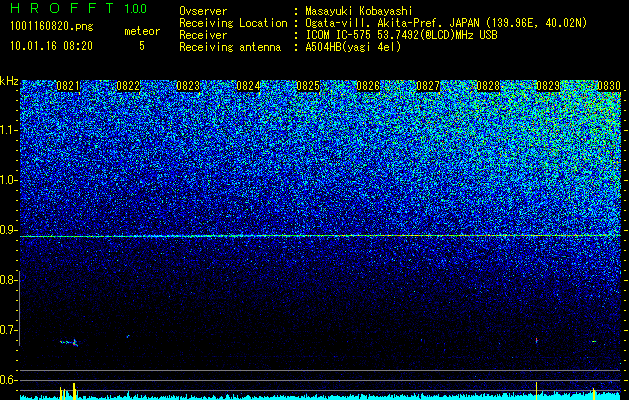Click the A504HB(yagi 4el) antenna text

tap(353, 47)
